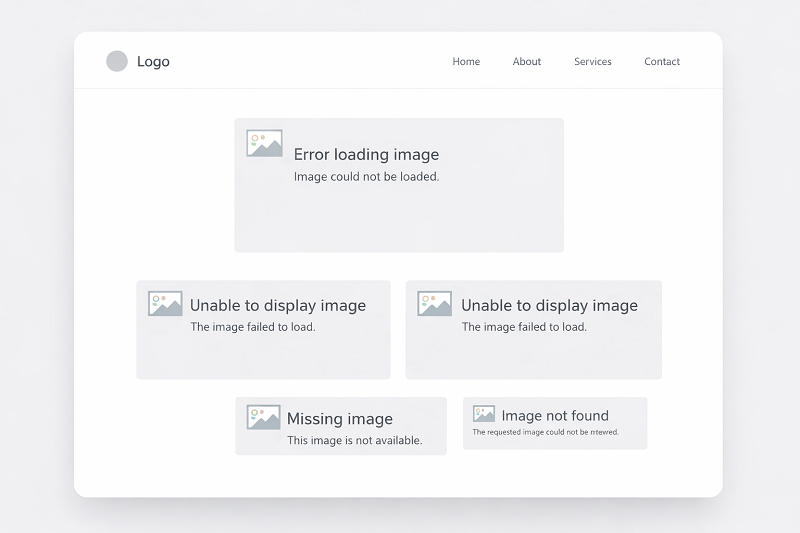
Task: Click the Logo text in header
Action: 153,62
